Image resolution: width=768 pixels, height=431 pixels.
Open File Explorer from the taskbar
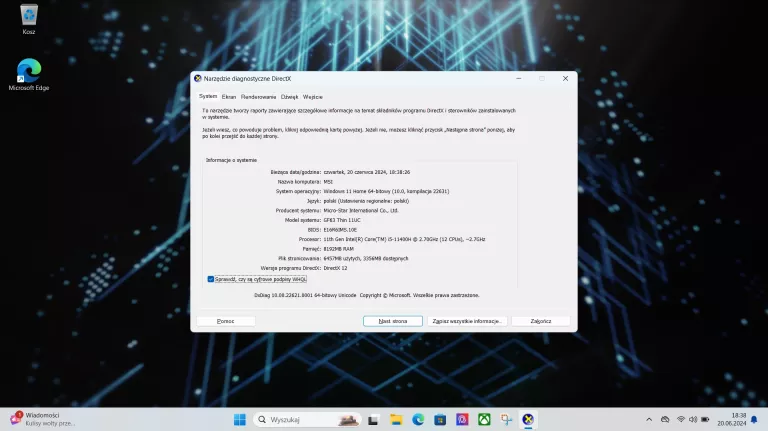(396, 420)
